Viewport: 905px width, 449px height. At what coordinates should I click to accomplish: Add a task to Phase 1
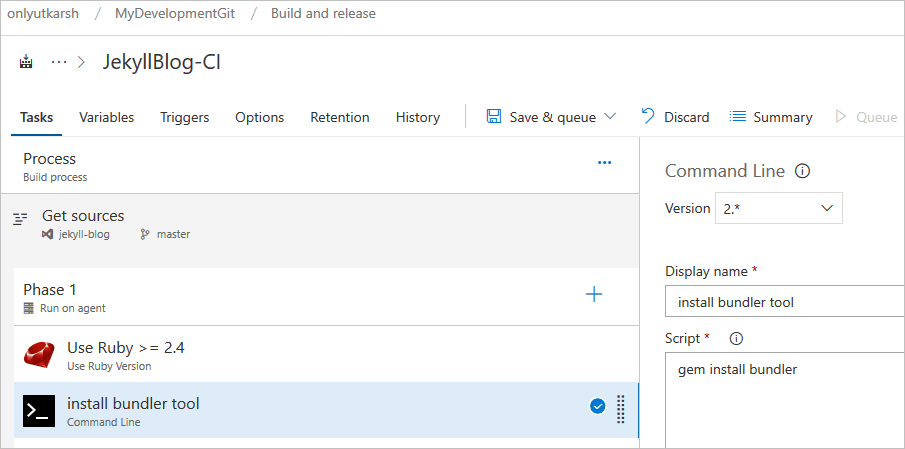pyautogui.click(x=593, y=294)
